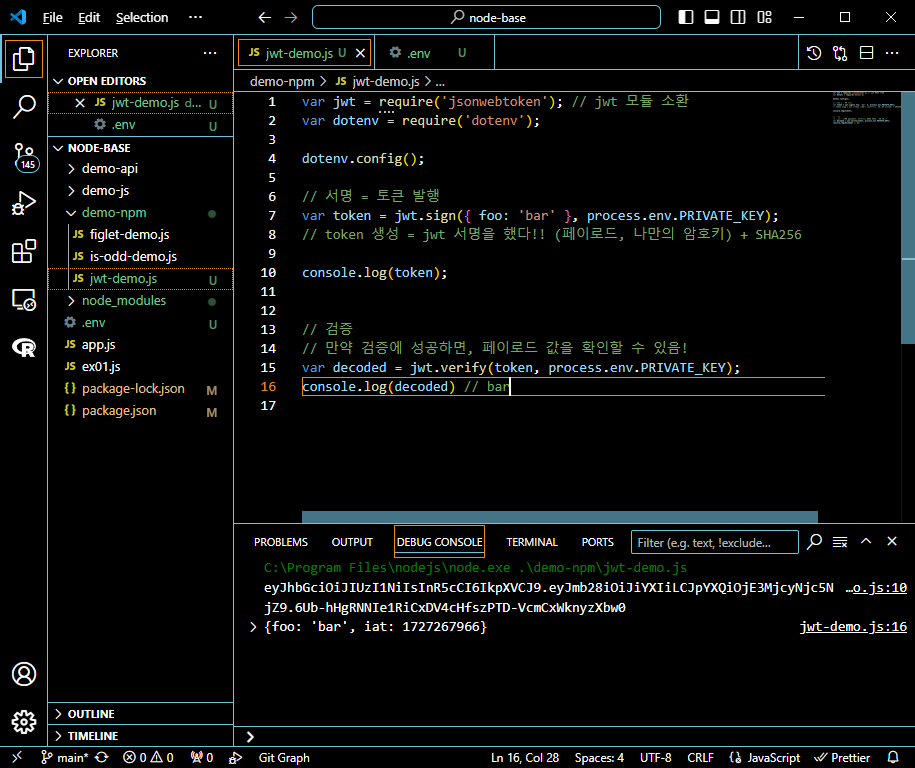Click the debug start icon in status bar
Viewport: 915px width, 768px height.
[x=235, y=757]
